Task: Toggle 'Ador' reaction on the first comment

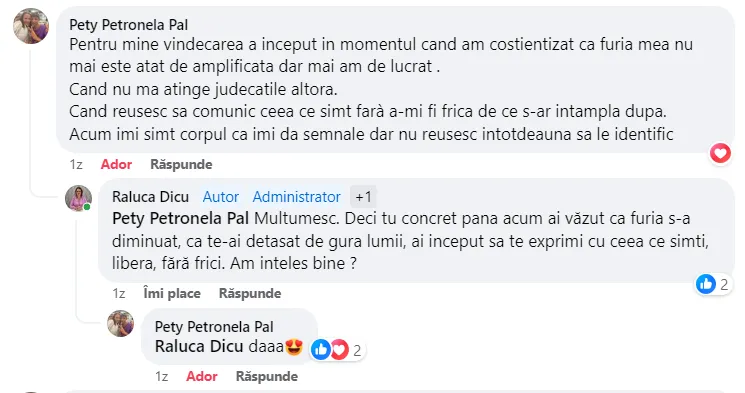Action: [116, 164]
